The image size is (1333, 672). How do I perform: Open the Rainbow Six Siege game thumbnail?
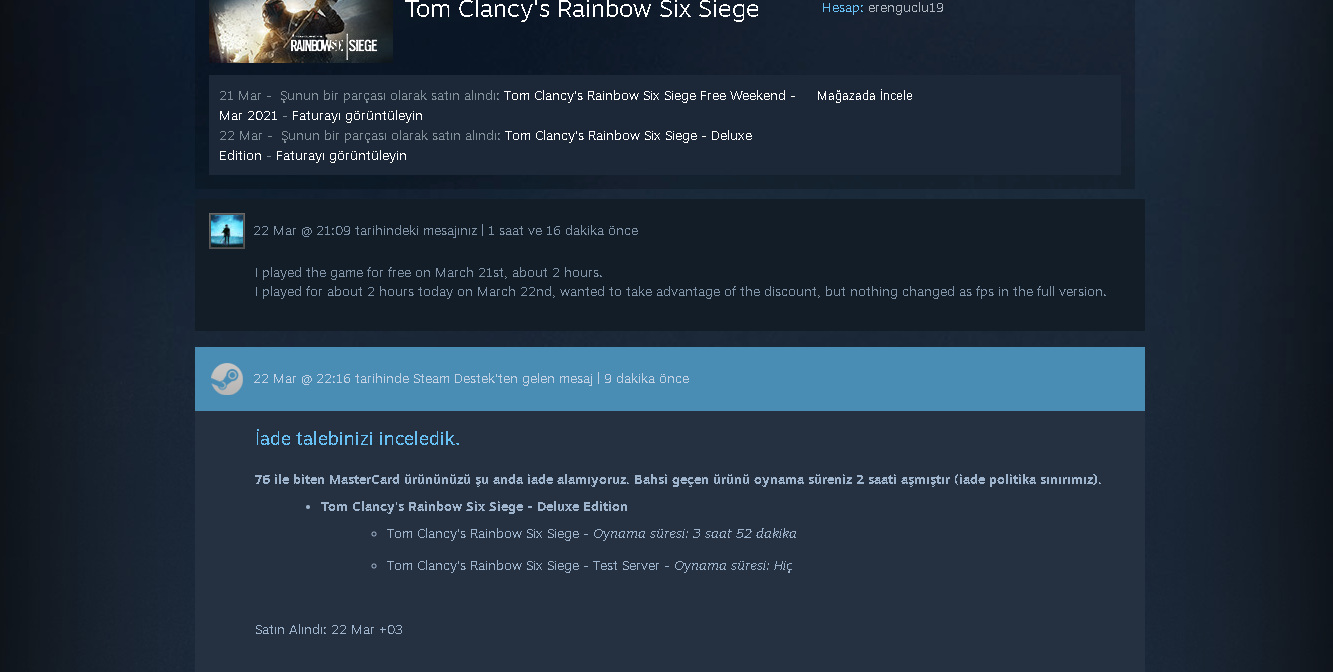pyautogui.click(x=301, y=31)
